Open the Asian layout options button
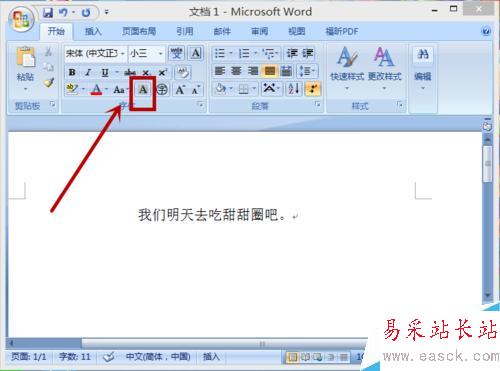500x371 pixels. click(270, 89)
